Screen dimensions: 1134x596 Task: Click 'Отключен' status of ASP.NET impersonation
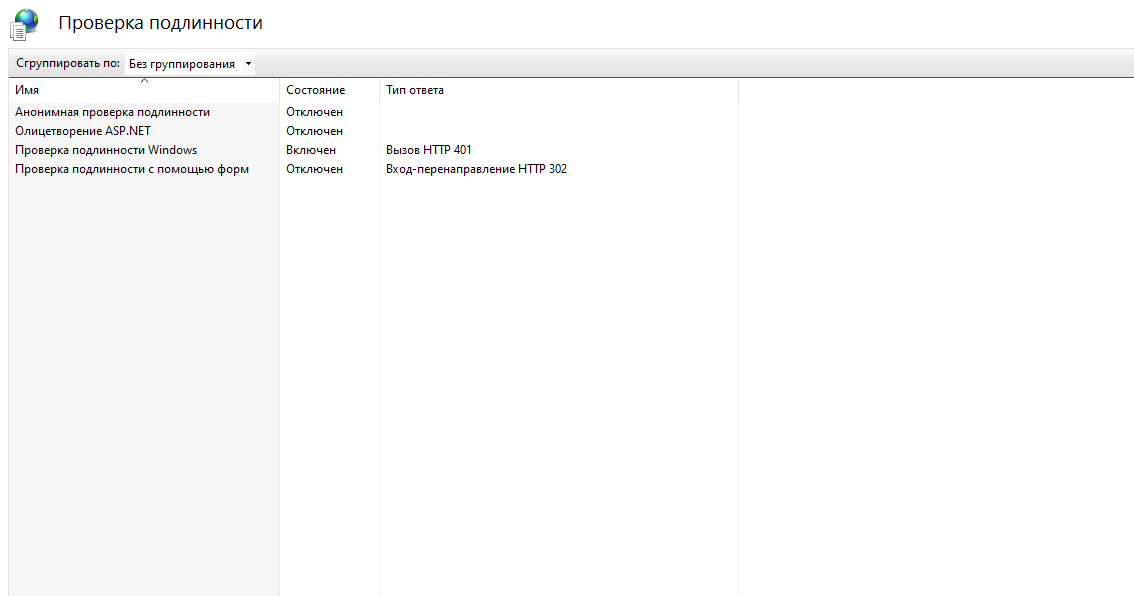pos(314,131)
